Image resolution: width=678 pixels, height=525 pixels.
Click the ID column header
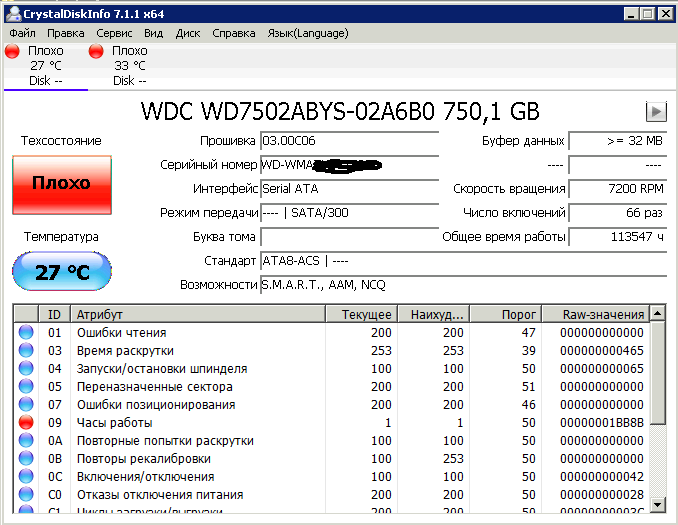click(54, 314)
